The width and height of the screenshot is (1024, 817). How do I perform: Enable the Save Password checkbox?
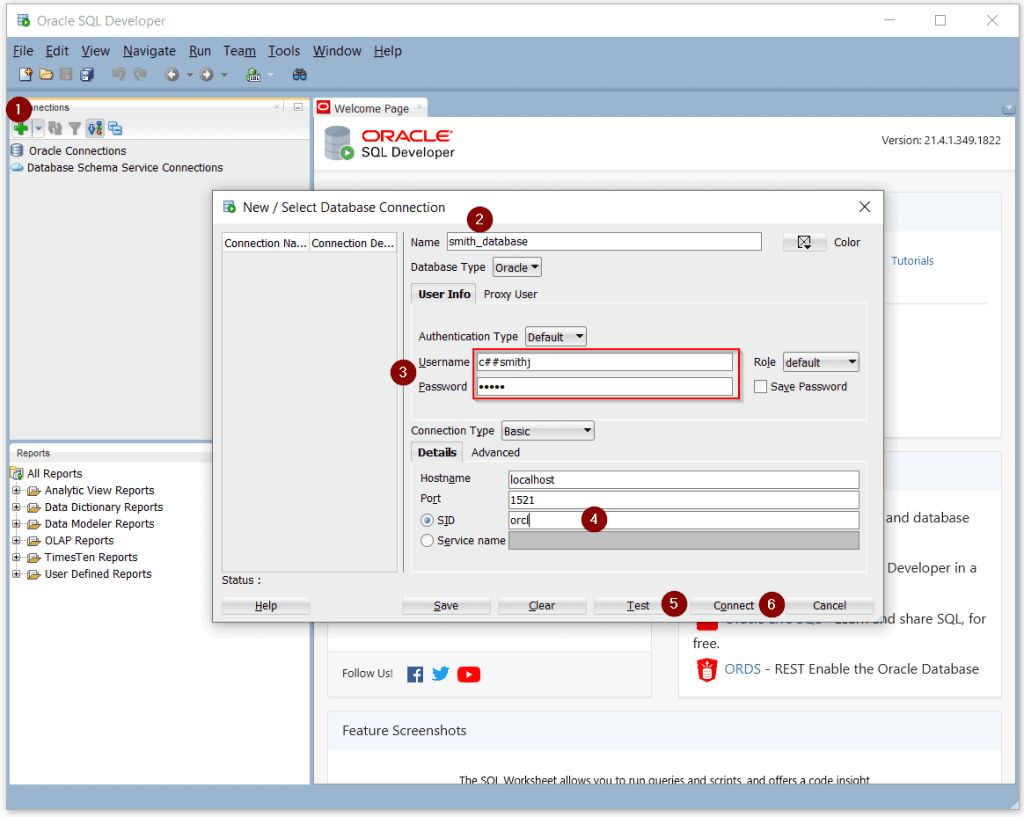point(760,387)
